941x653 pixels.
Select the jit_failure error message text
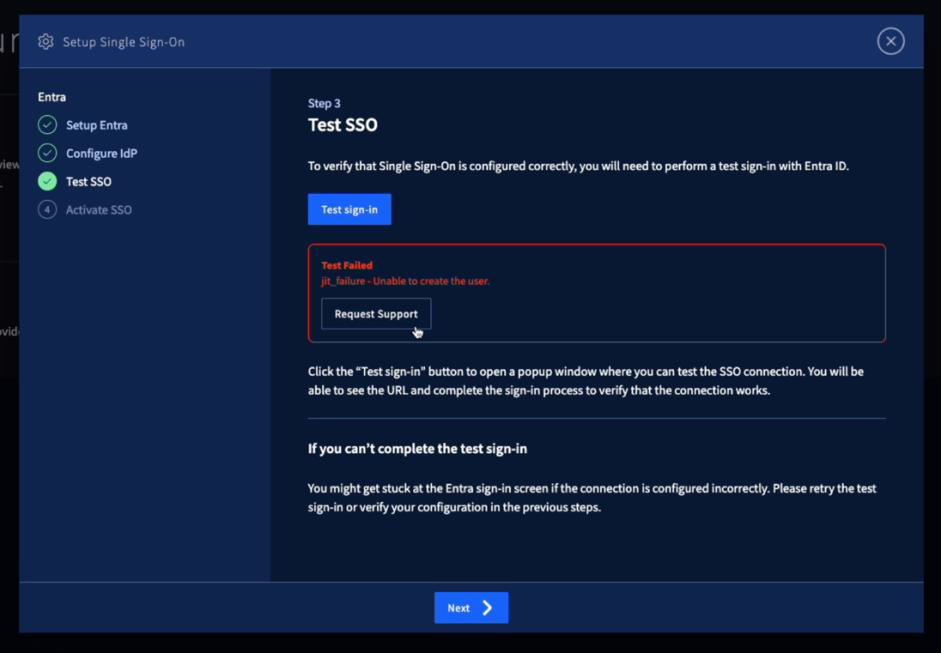click(x=406, y=281)
